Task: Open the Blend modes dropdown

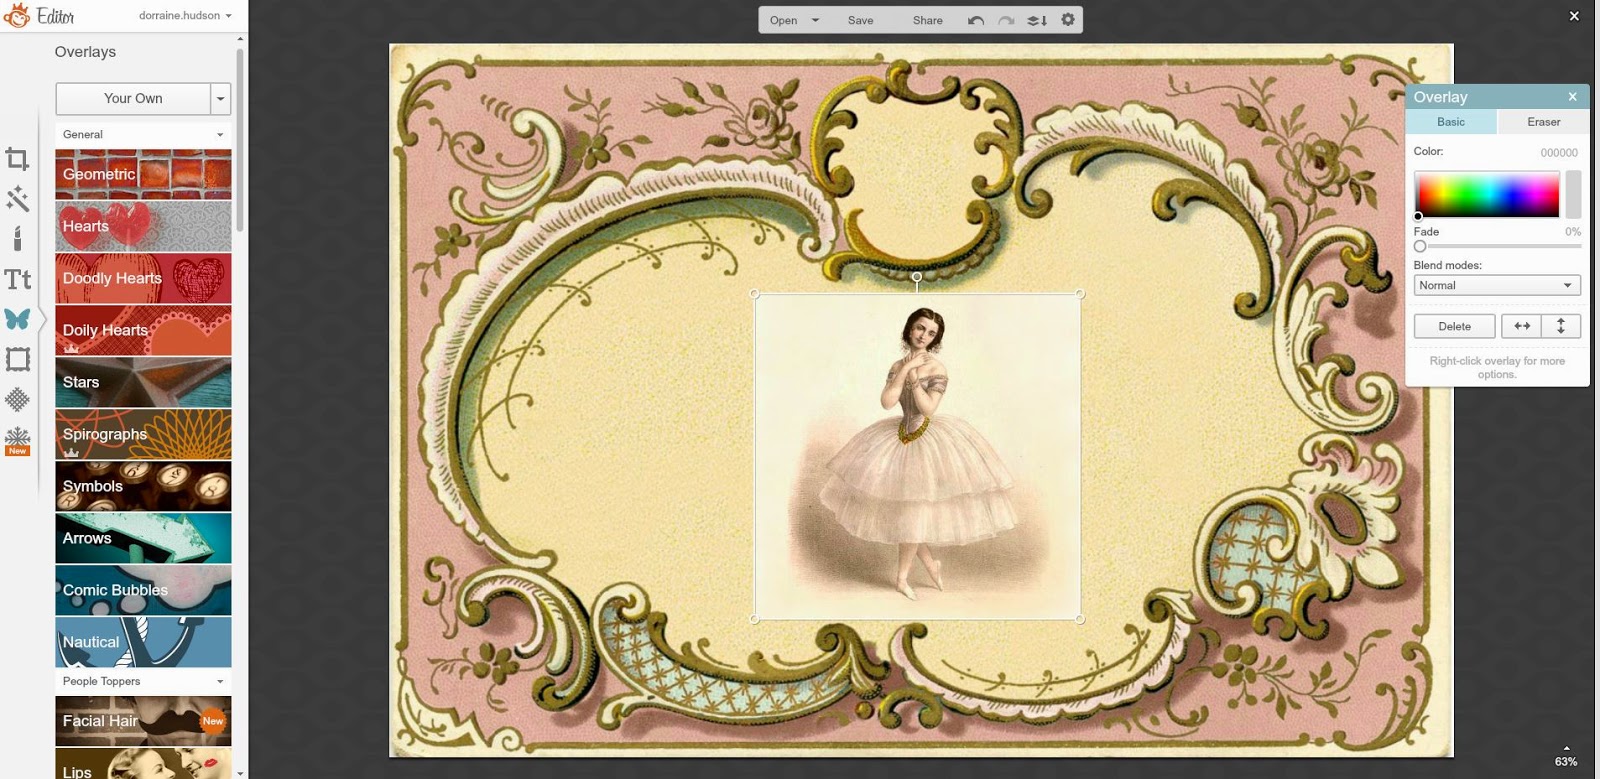Action: (x=1497, y=285)
